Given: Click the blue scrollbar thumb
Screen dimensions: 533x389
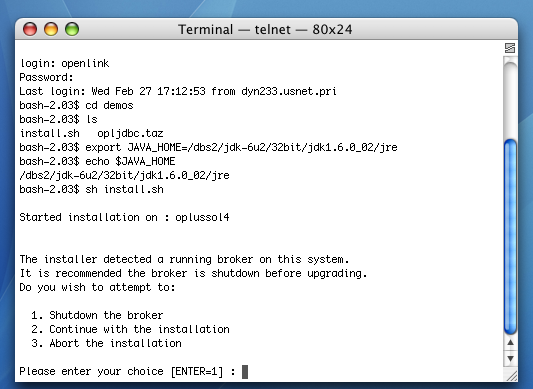Looking at the screenshot, I should [x=510, y=236].
